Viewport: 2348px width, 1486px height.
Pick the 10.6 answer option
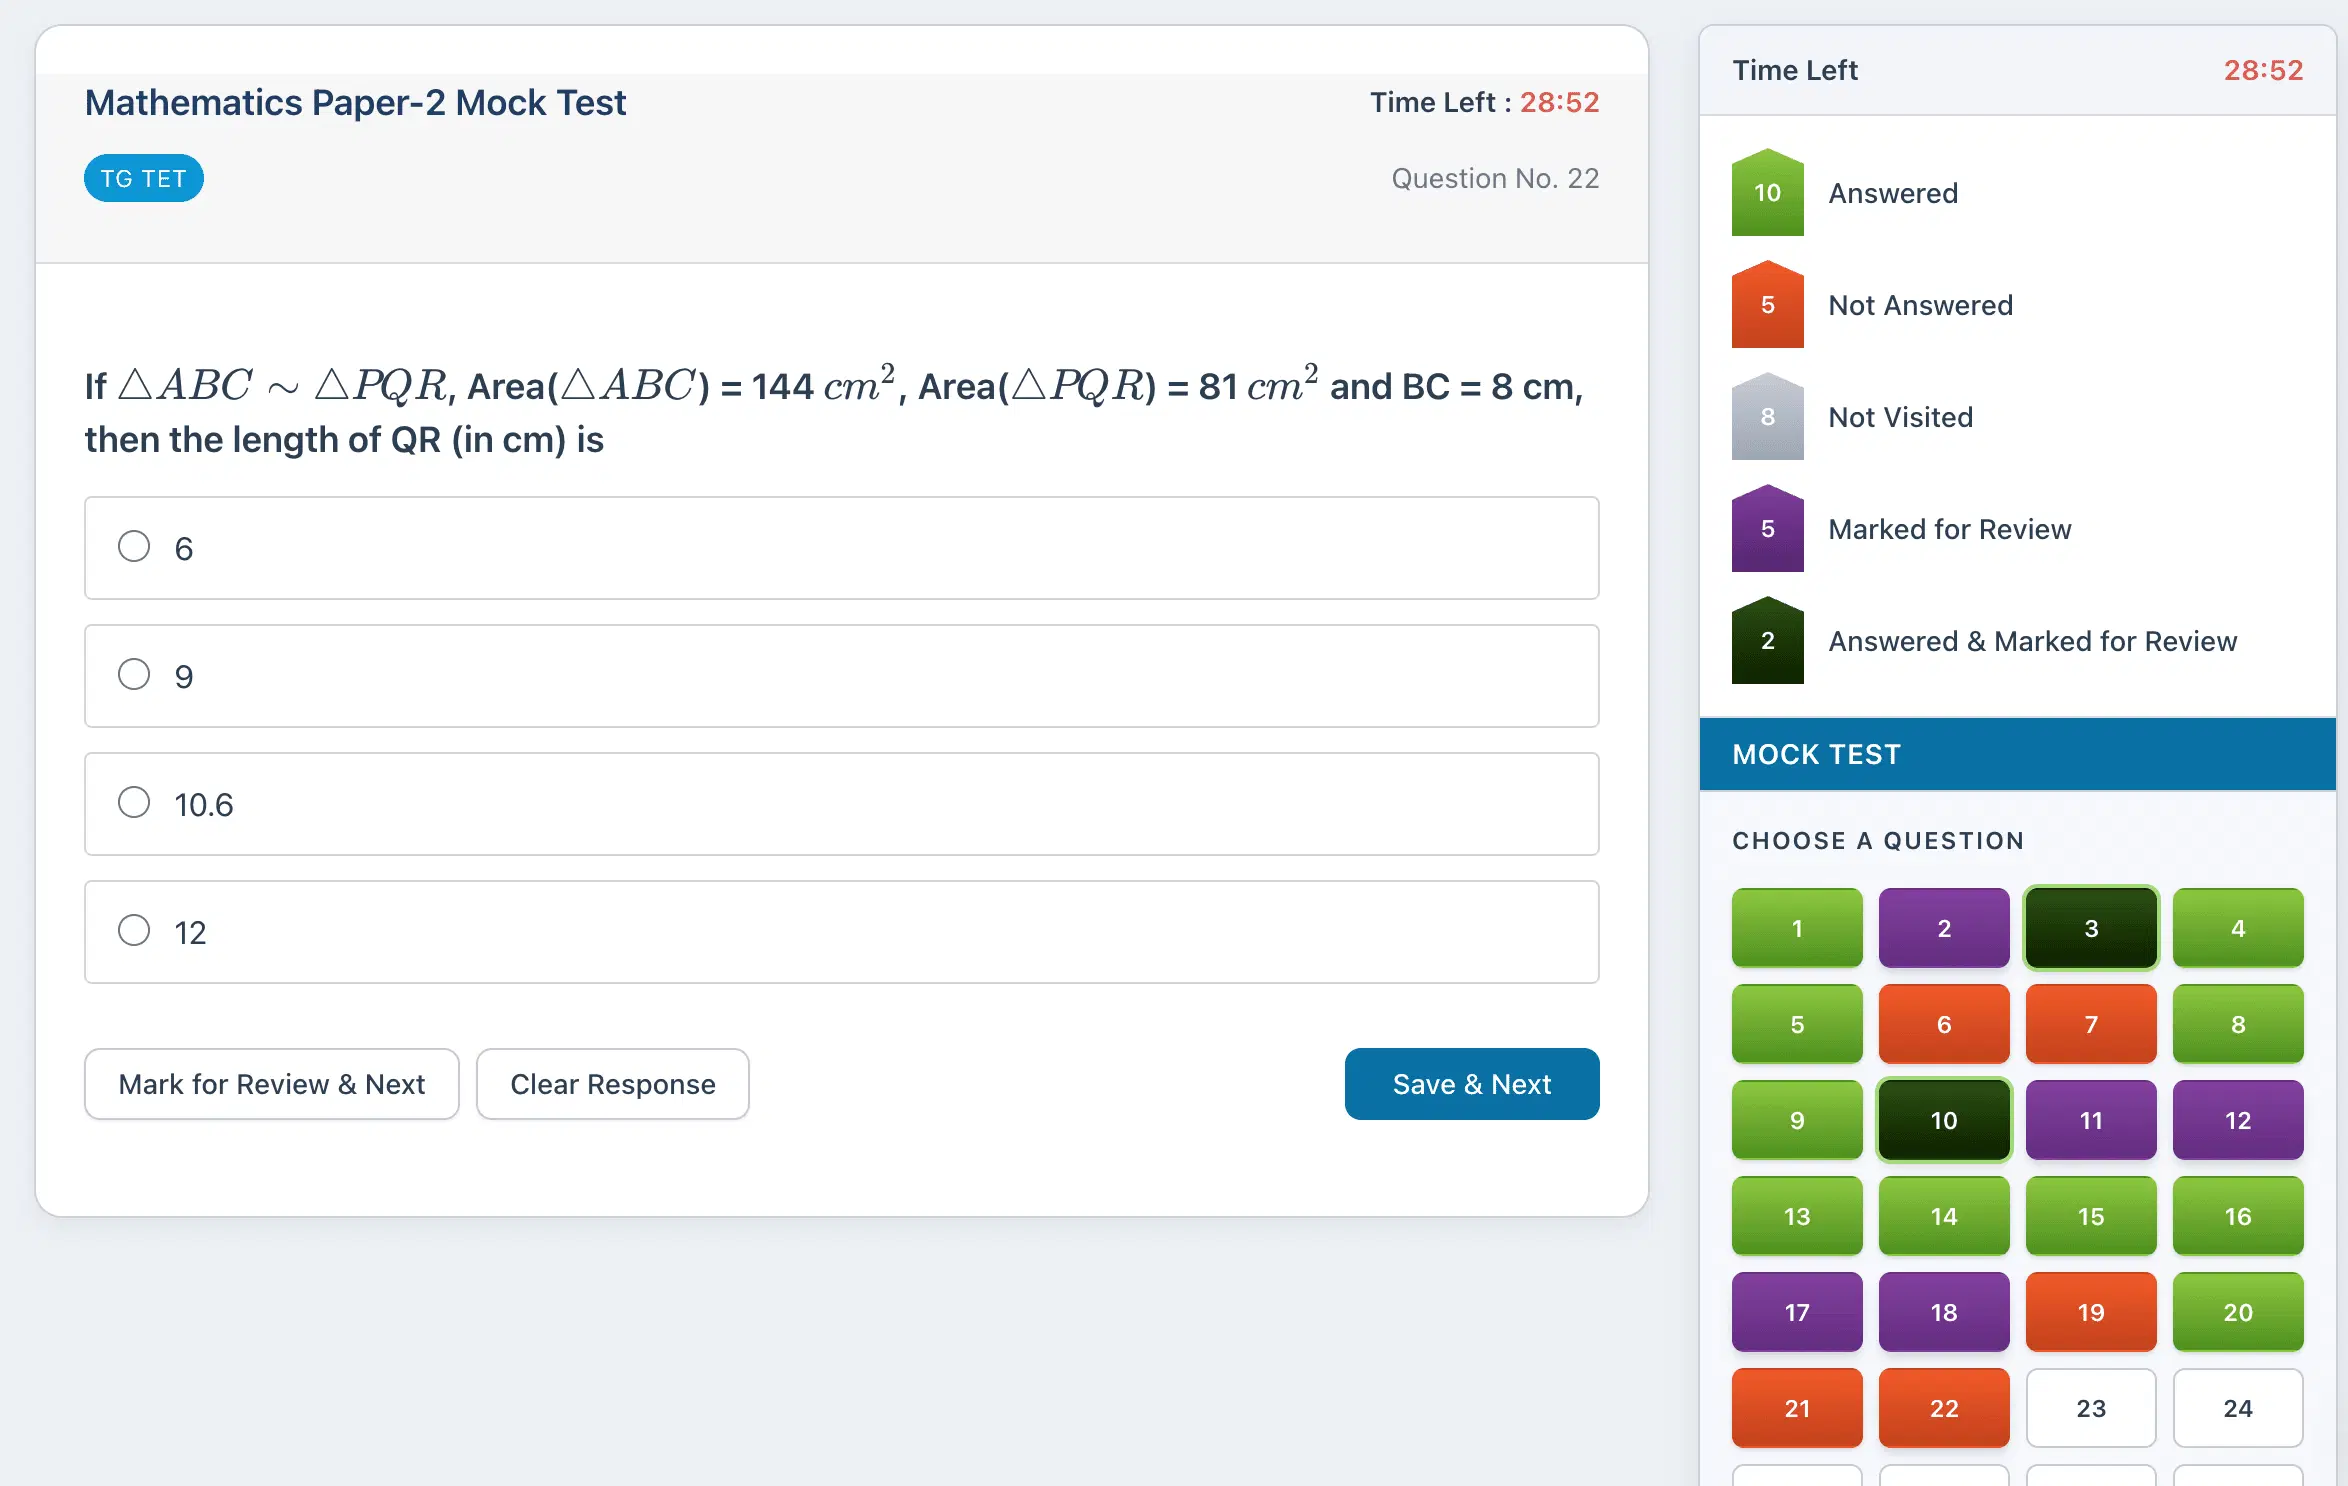(x=134, y=803)
